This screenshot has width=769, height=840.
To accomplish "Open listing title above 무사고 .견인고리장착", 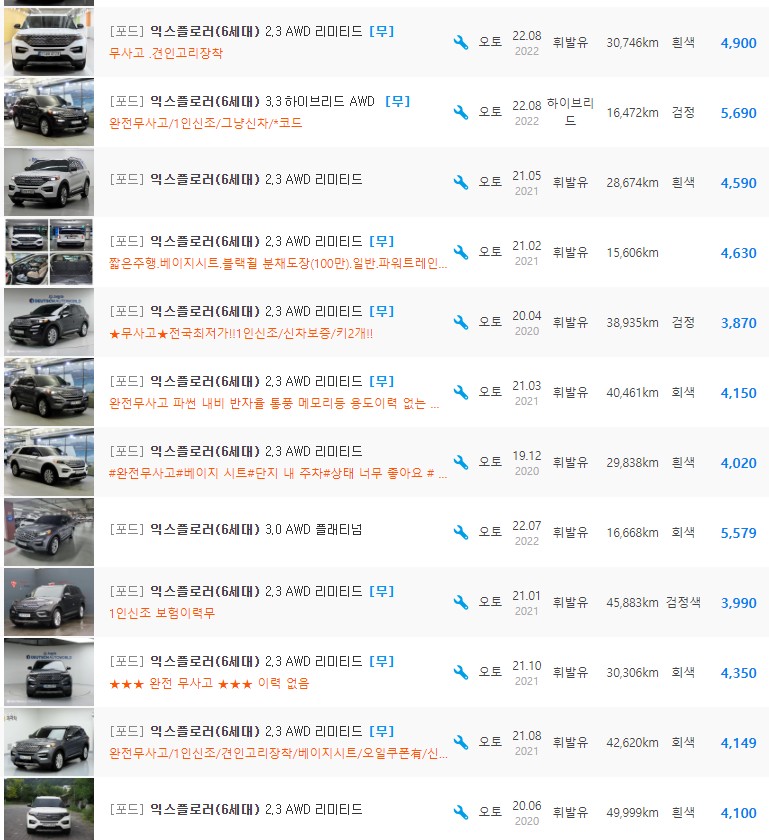I will tap(236, 31).
